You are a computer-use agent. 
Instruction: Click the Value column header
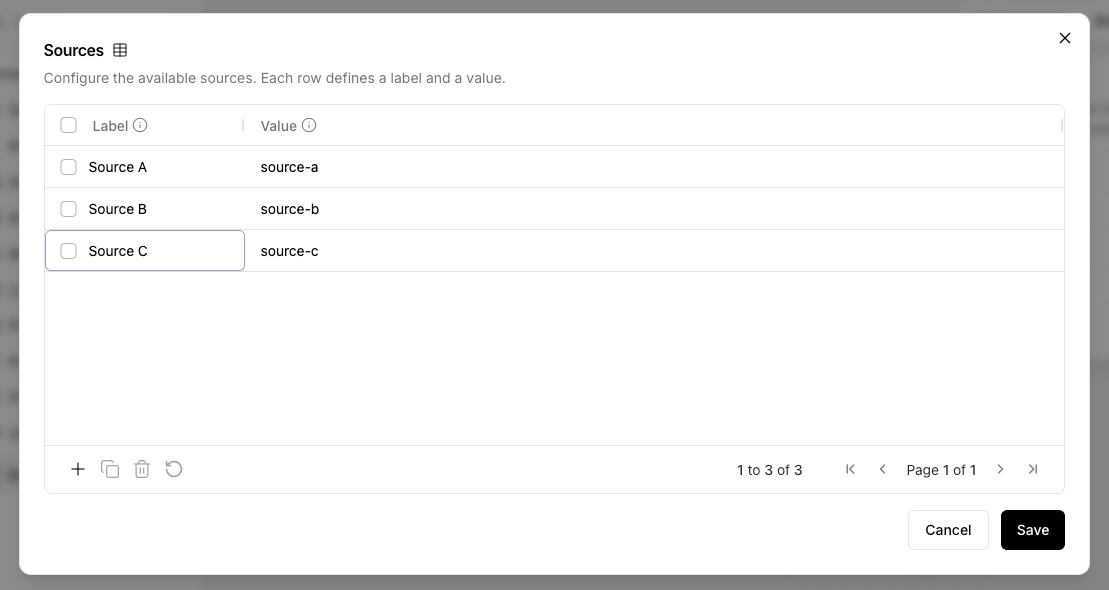(x=278, y=125)
